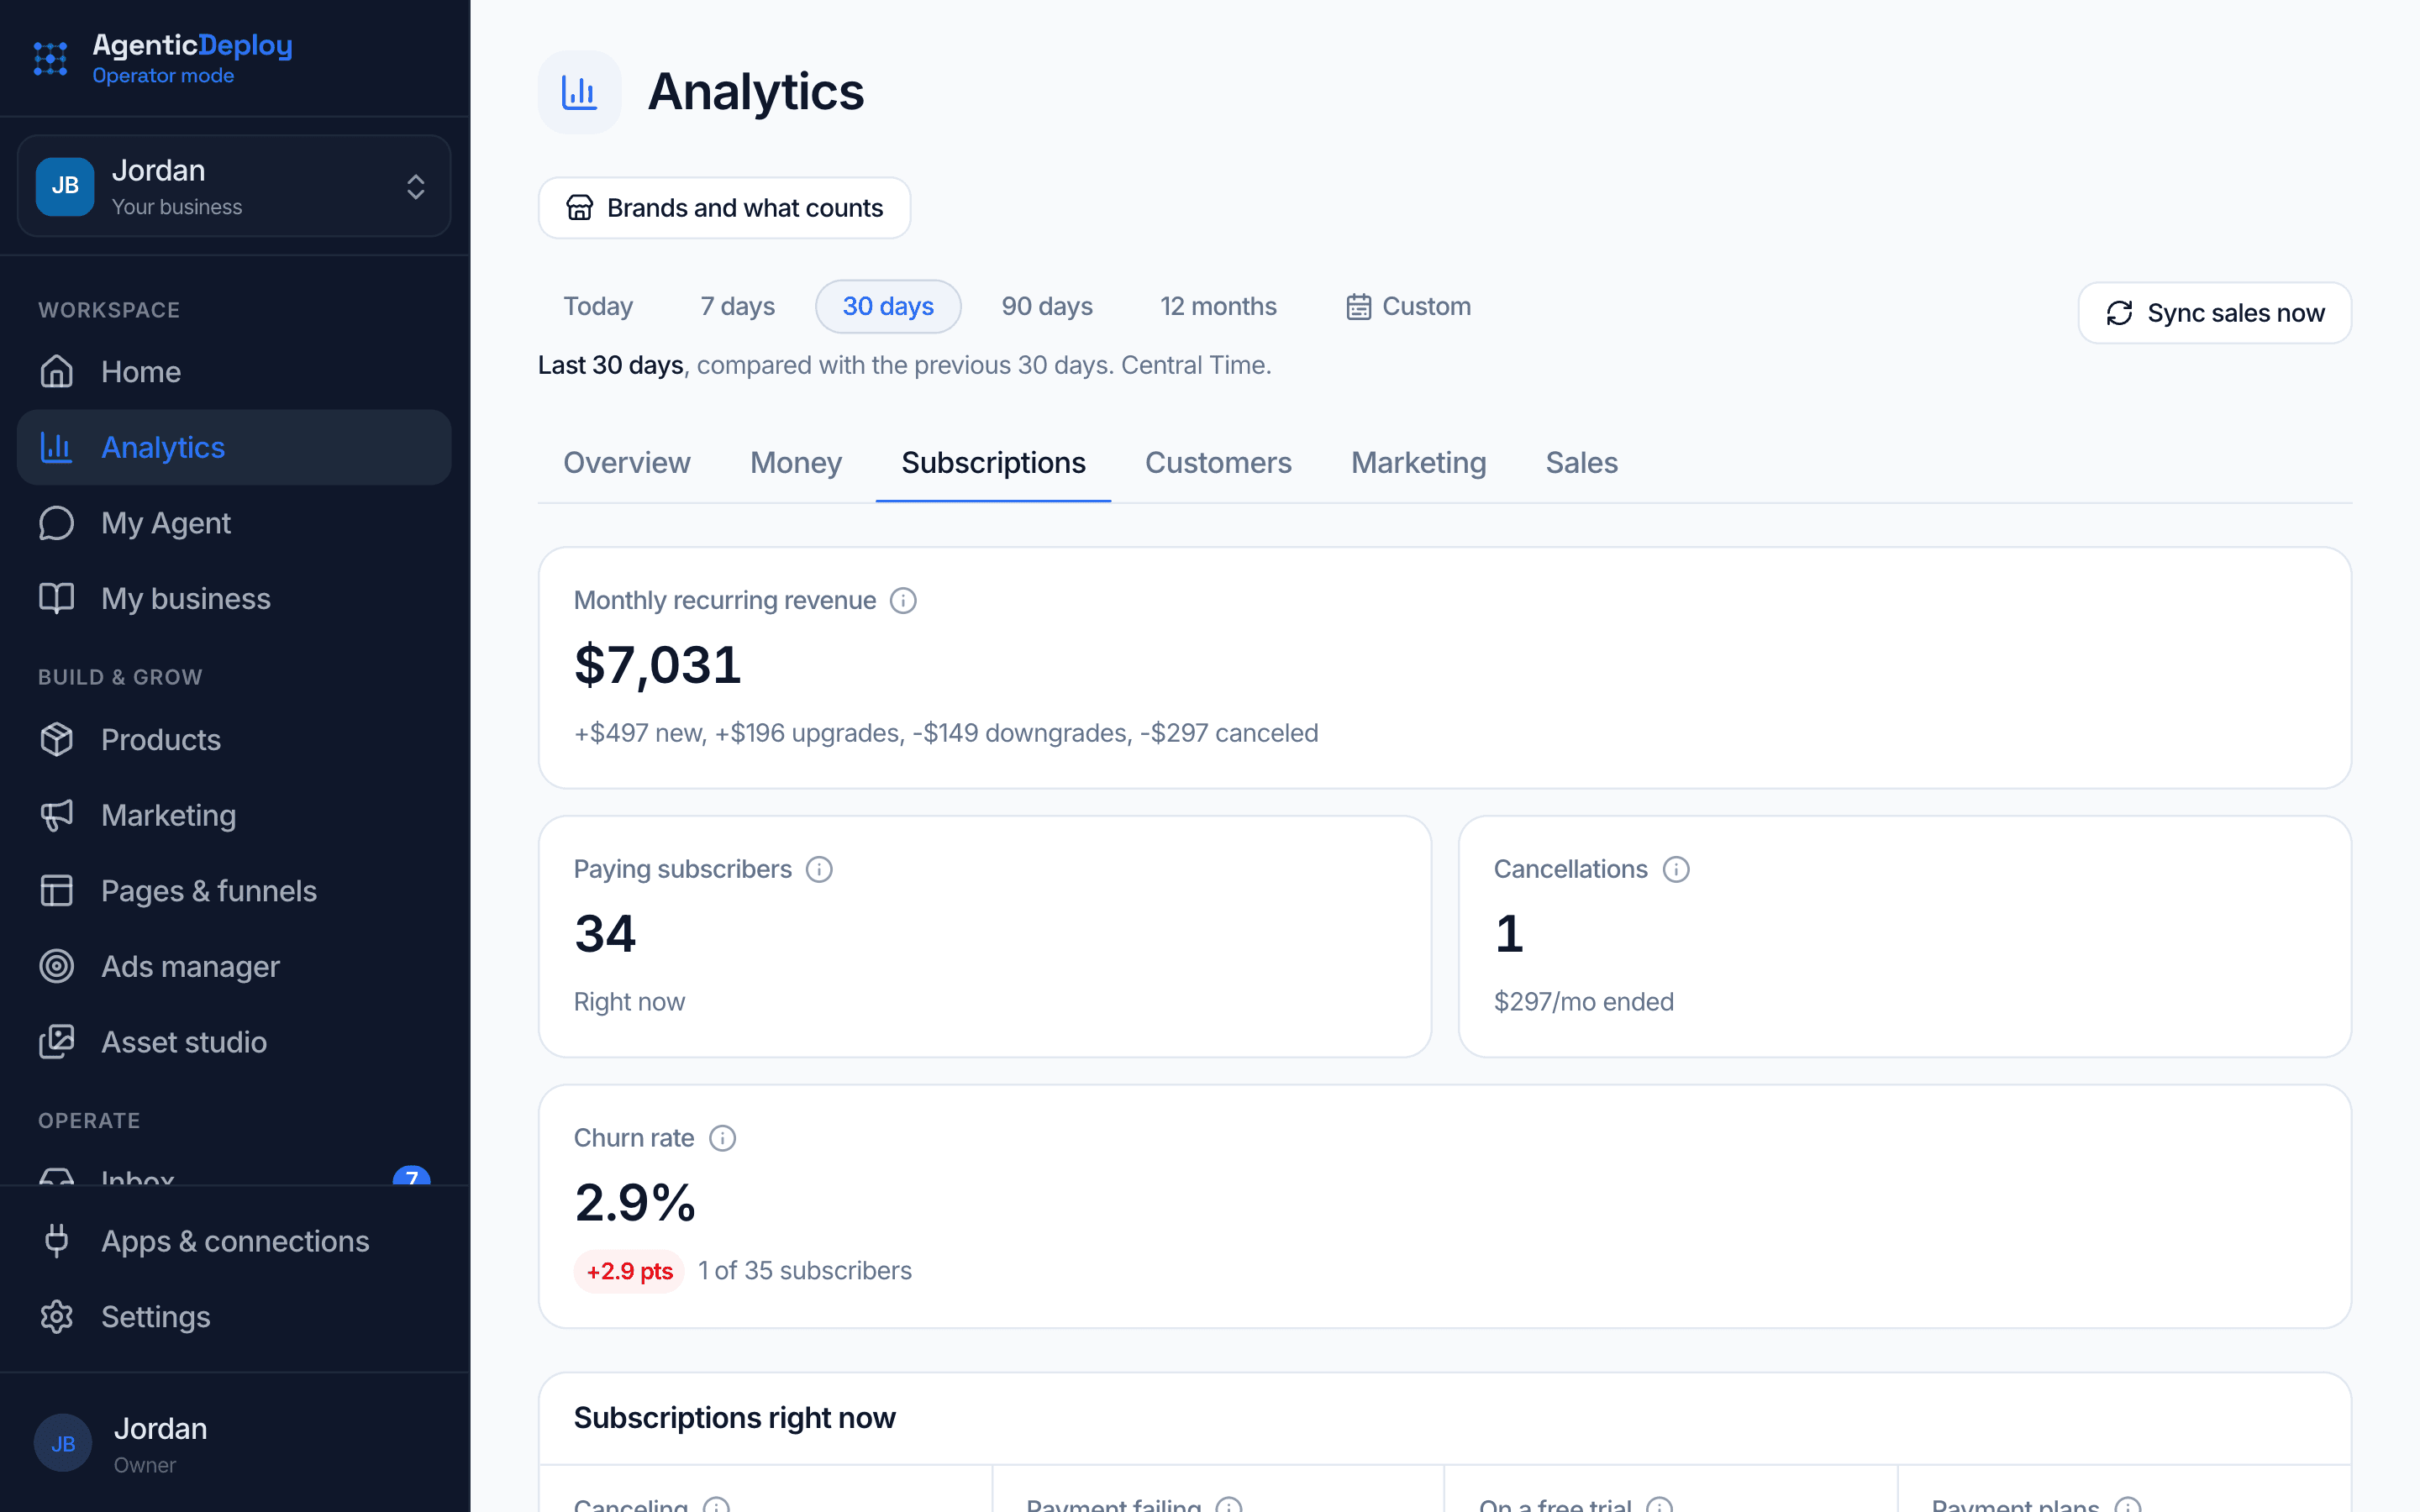Select the 12 months range

coord(1218,306)
